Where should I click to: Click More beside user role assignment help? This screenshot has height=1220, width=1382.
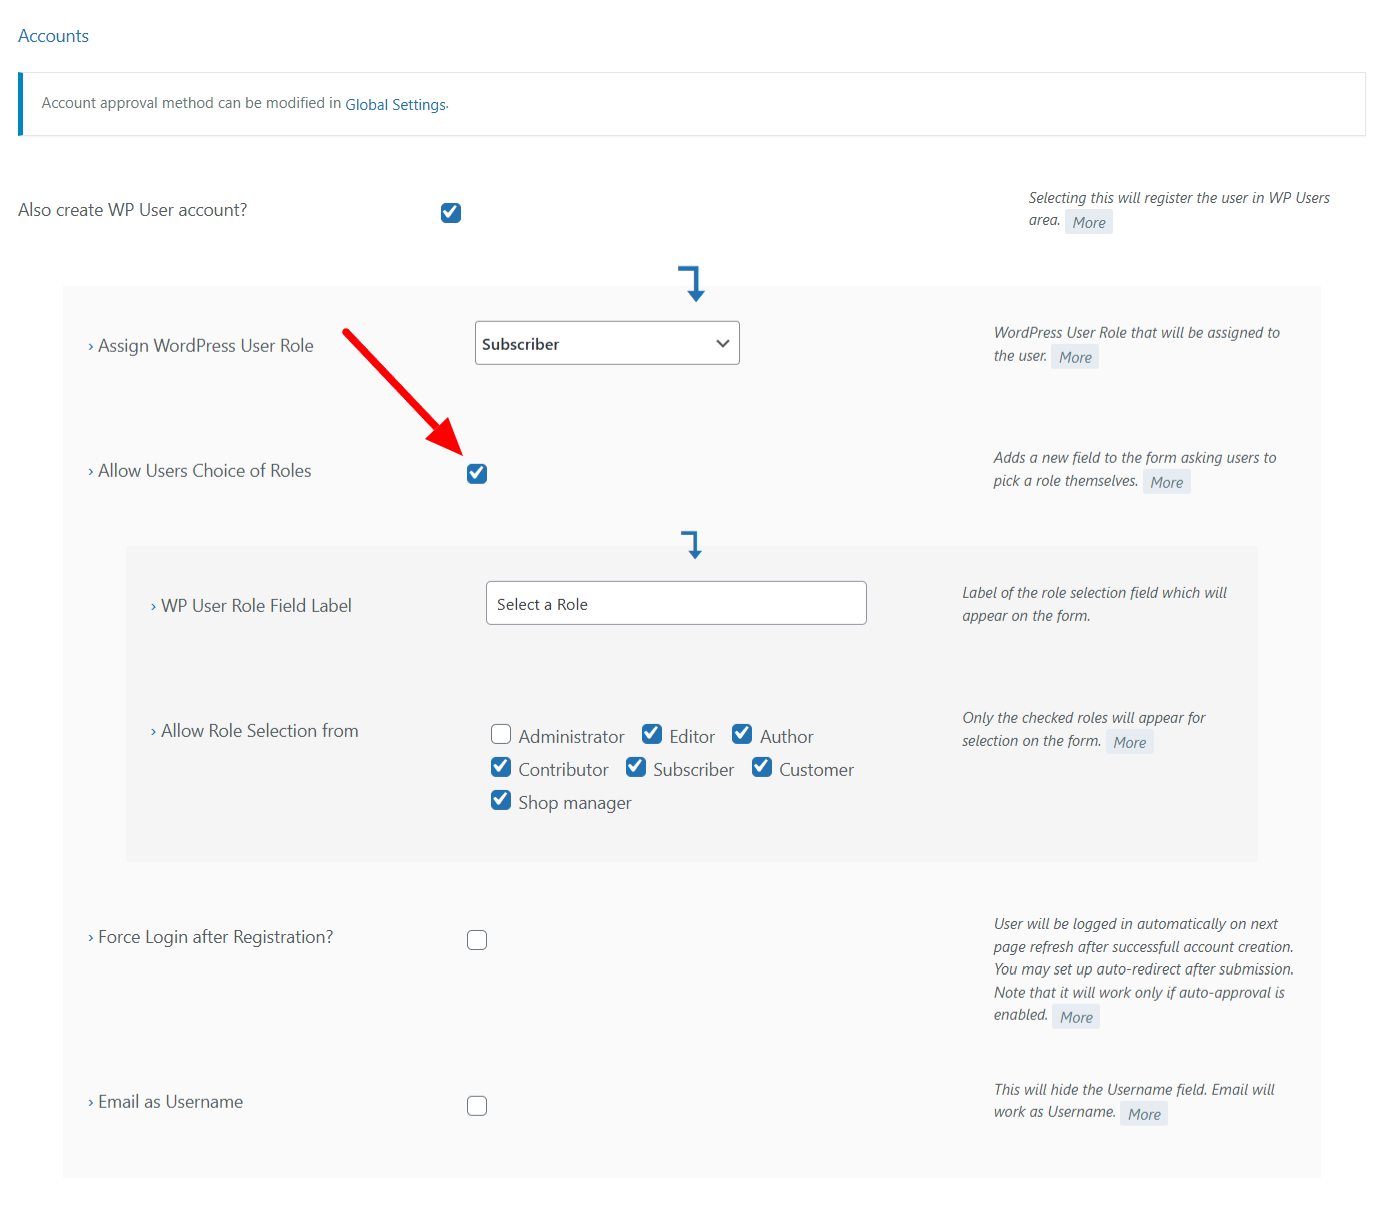click(x=1075, y=357)
